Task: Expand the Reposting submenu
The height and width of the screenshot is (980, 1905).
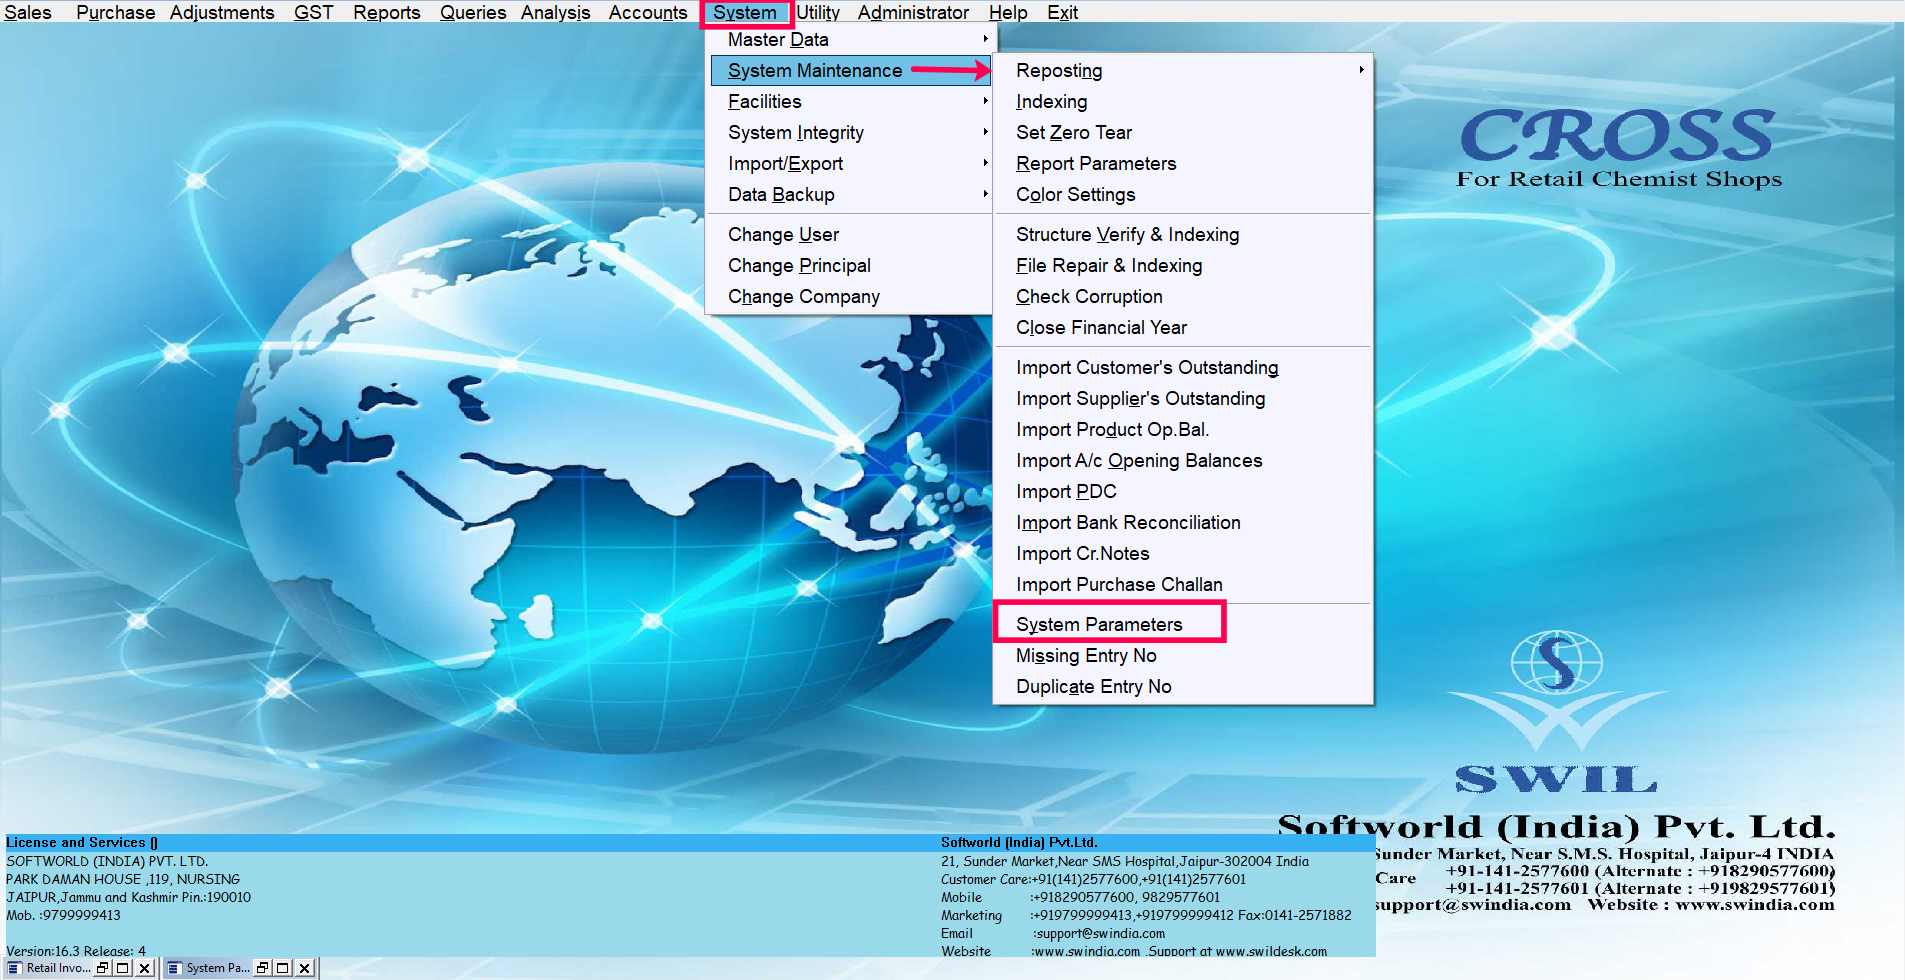Action: tap(1182, 70)
